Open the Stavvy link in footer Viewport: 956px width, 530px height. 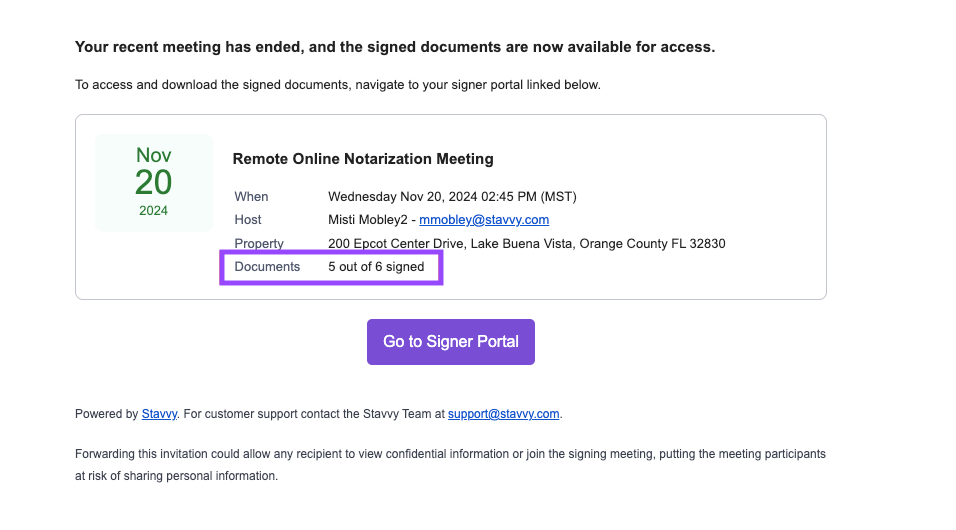pyautogui.click(x=159, y=414)
